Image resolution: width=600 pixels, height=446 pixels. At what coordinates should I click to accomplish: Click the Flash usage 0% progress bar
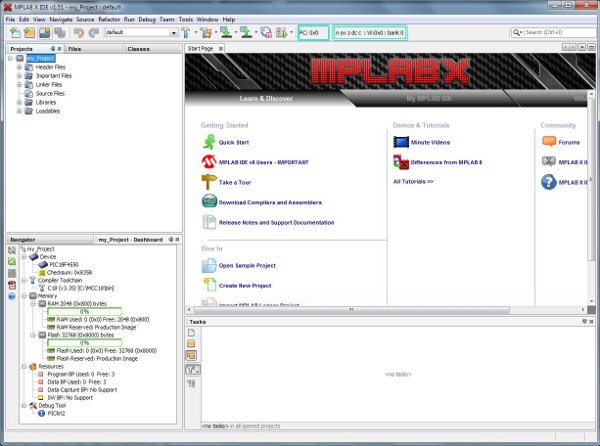point(85,343)
